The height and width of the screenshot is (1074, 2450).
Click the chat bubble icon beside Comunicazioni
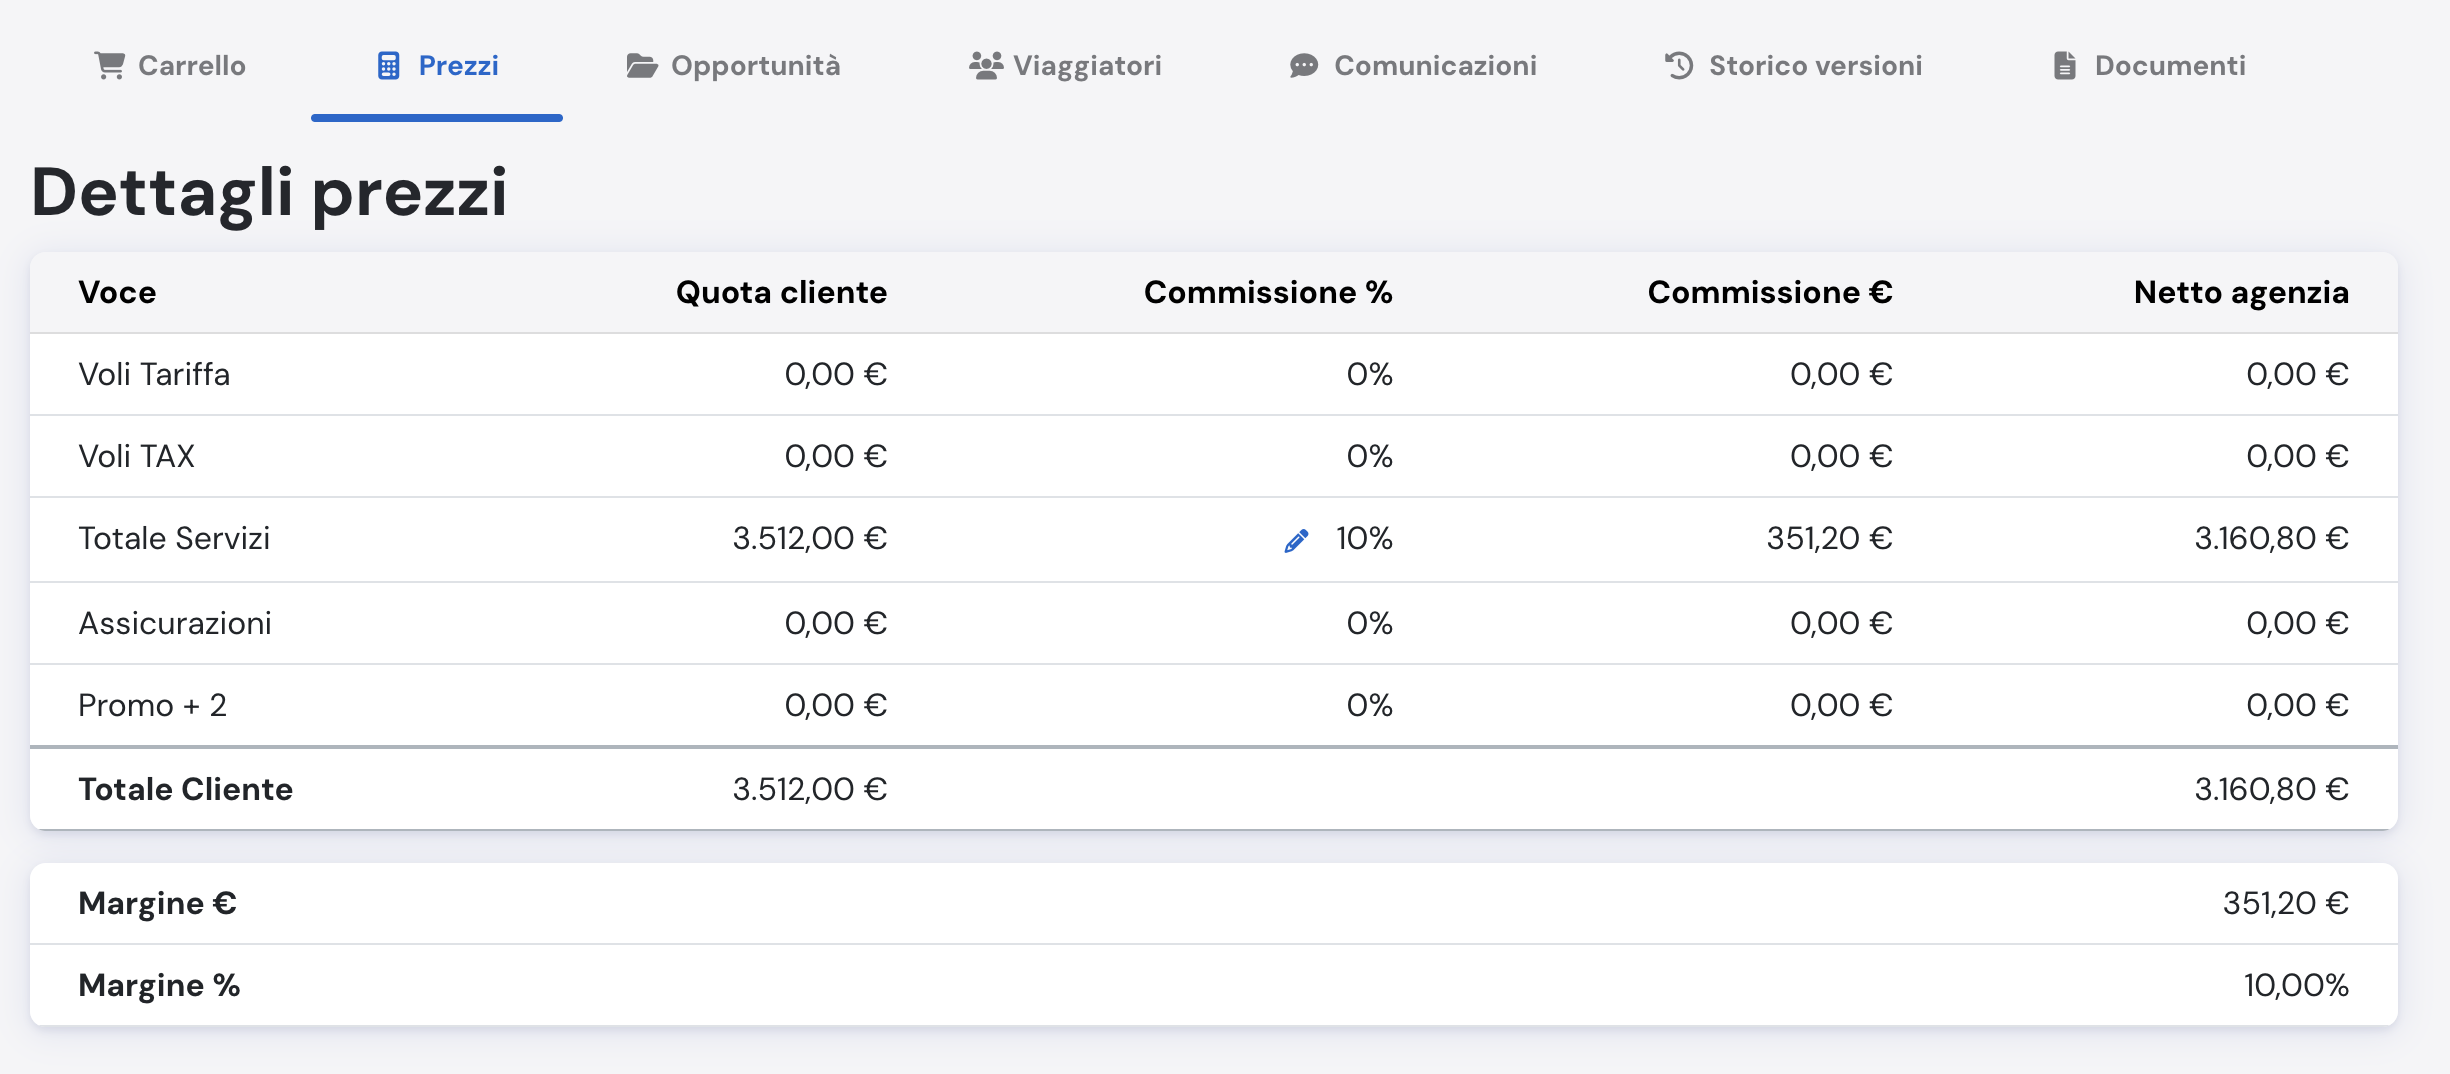(1304, 66)
